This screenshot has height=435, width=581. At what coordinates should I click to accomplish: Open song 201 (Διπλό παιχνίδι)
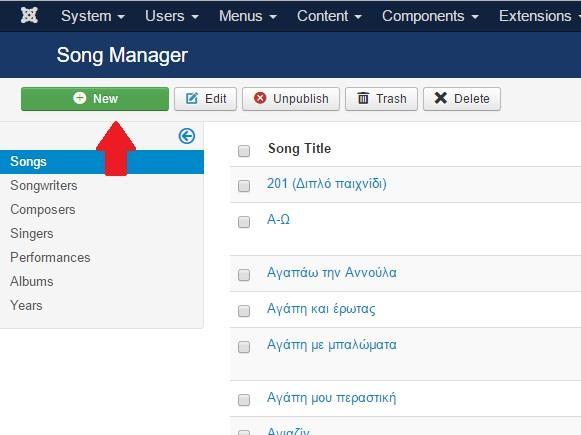coord(326,184)
